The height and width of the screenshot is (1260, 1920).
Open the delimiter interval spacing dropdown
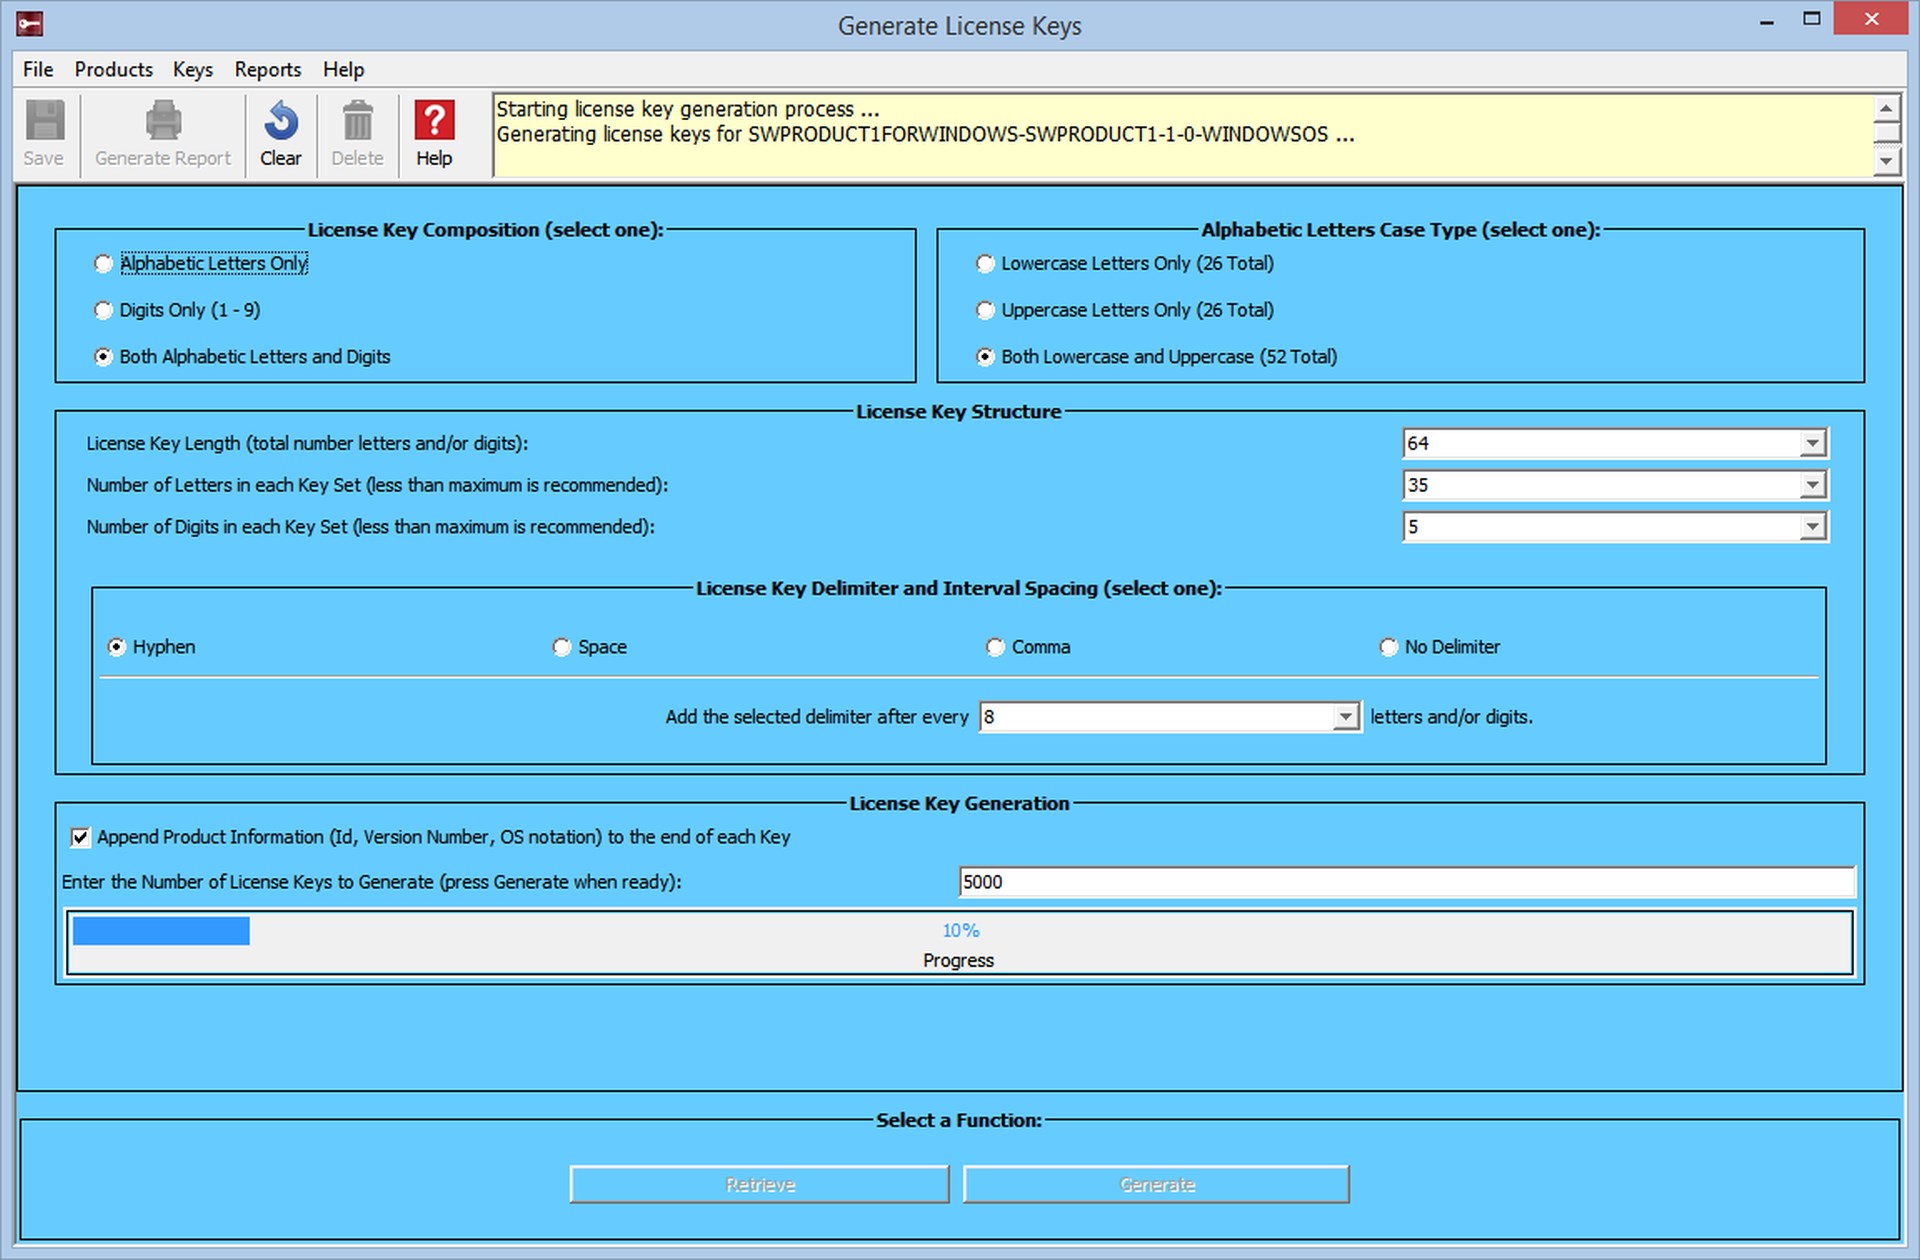[1345, 717]
